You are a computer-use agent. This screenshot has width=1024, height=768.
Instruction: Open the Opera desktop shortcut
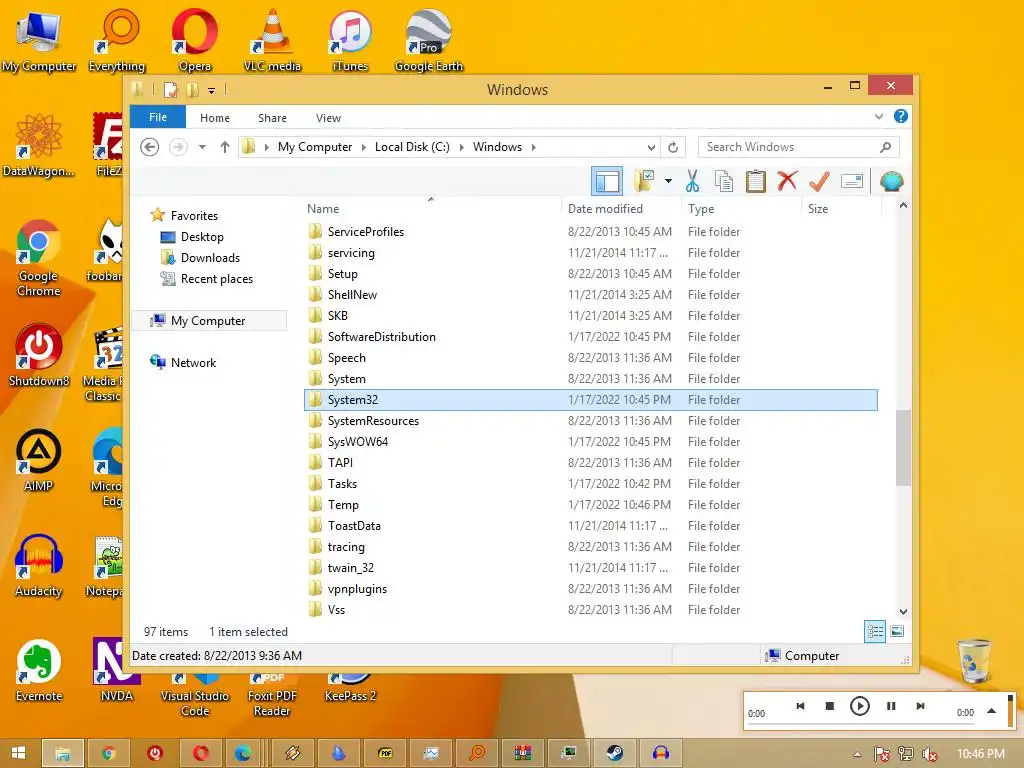pos(195,41)
